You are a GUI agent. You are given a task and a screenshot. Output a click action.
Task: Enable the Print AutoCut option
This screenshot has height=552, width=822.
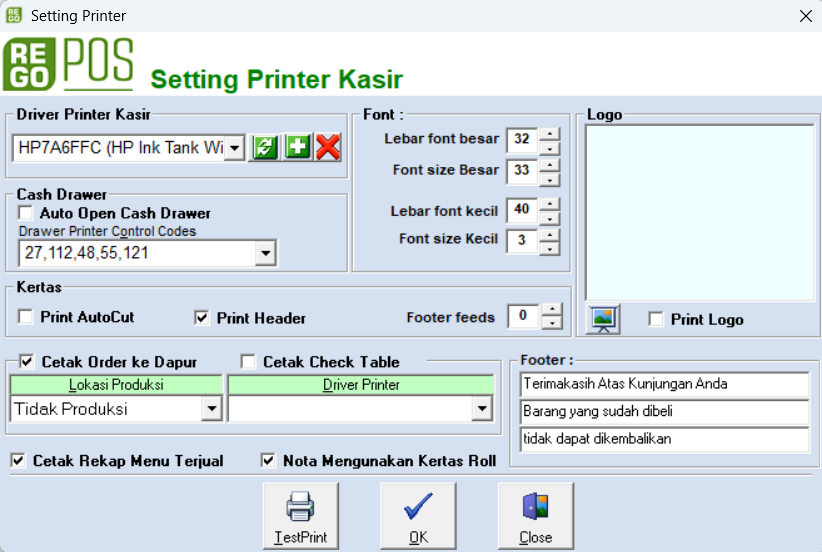click(26, 317)
